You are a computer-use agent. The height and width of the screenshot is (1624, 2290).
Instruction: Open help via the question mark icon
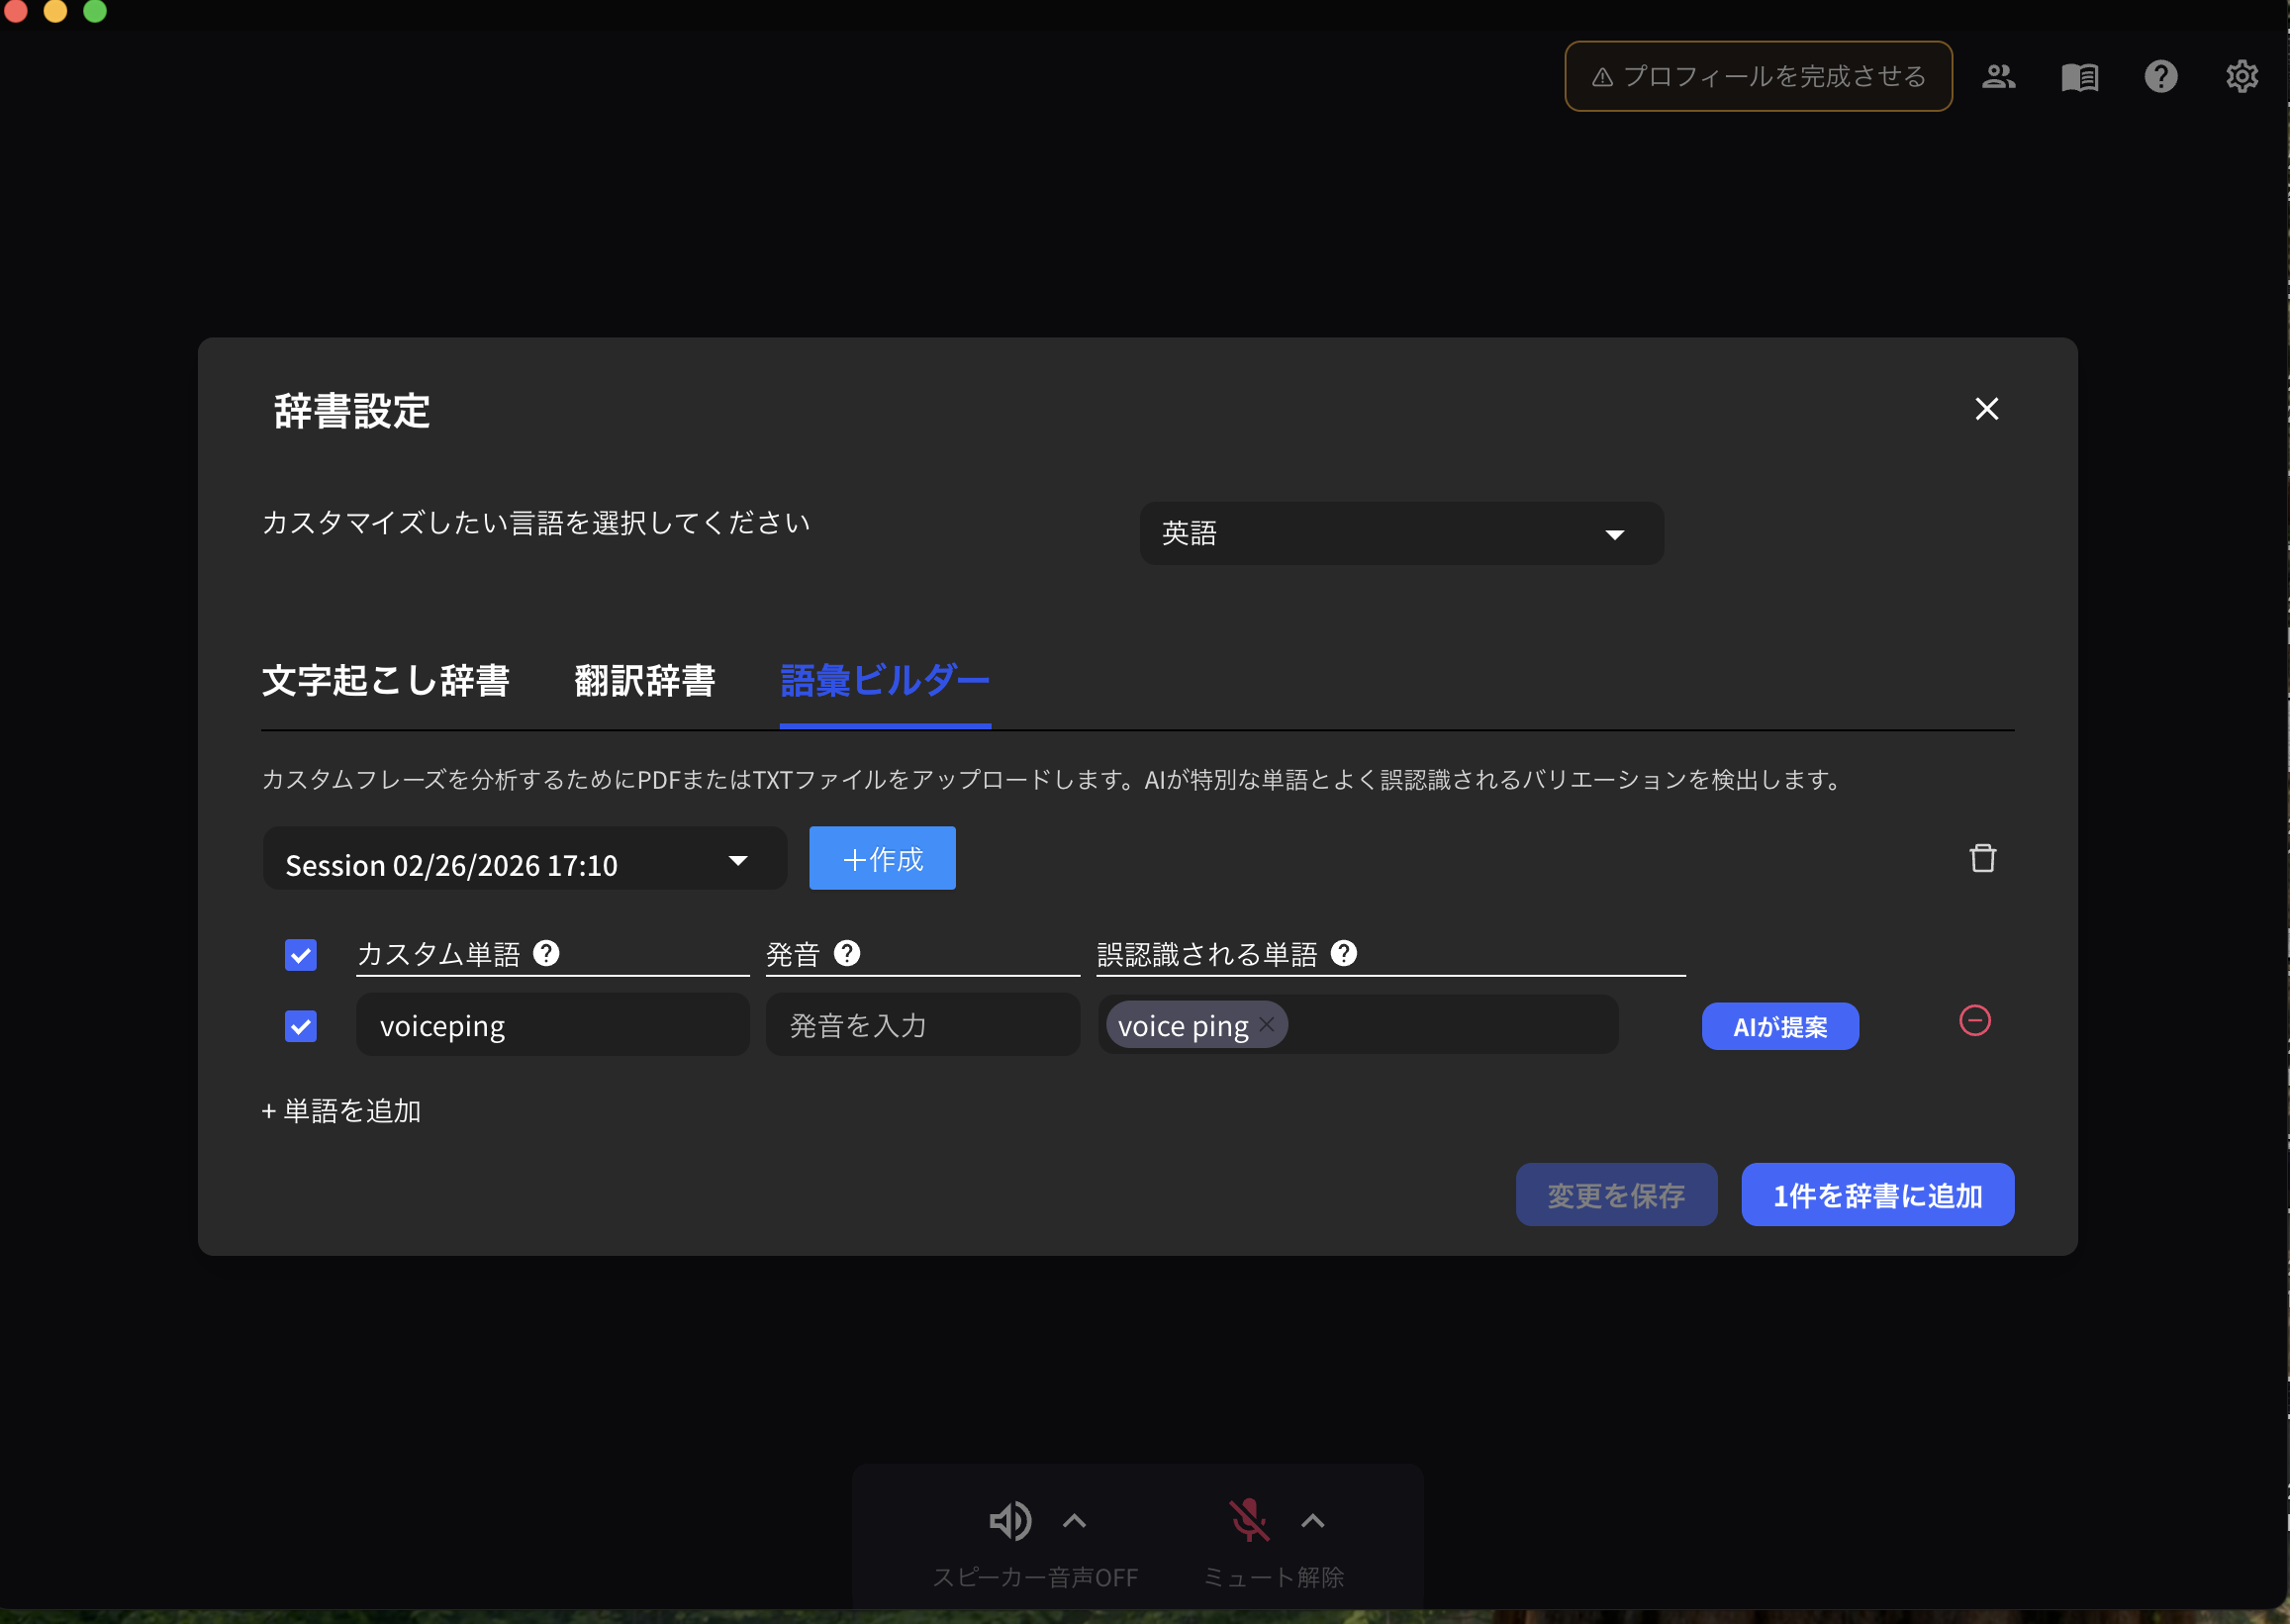[x=2160, y=76]
